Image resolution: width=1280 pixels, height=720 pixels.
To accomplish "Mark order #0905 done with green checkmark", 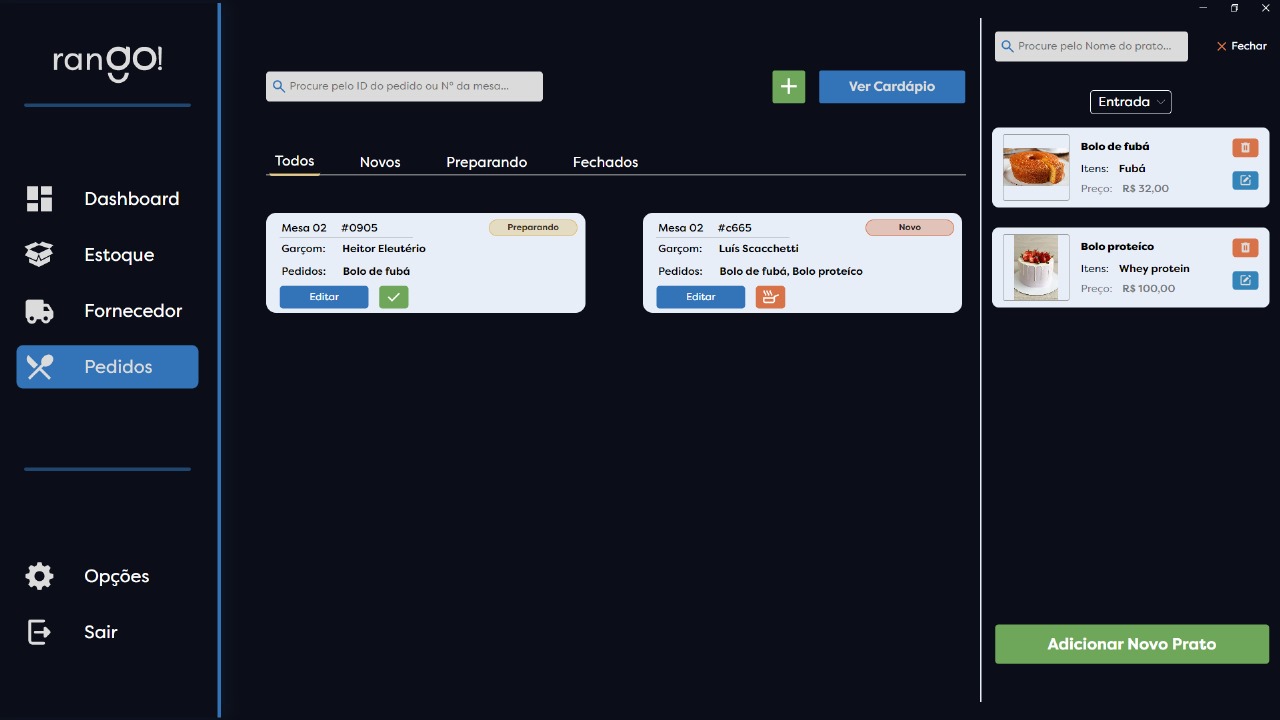I will [393, 297].
